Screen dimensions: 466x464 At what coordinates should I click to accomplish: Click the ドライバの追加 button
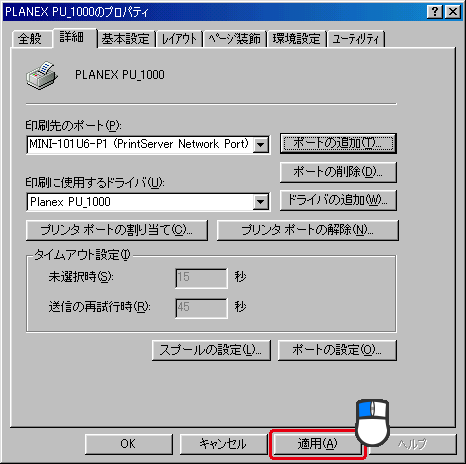(x=338, y=200)
